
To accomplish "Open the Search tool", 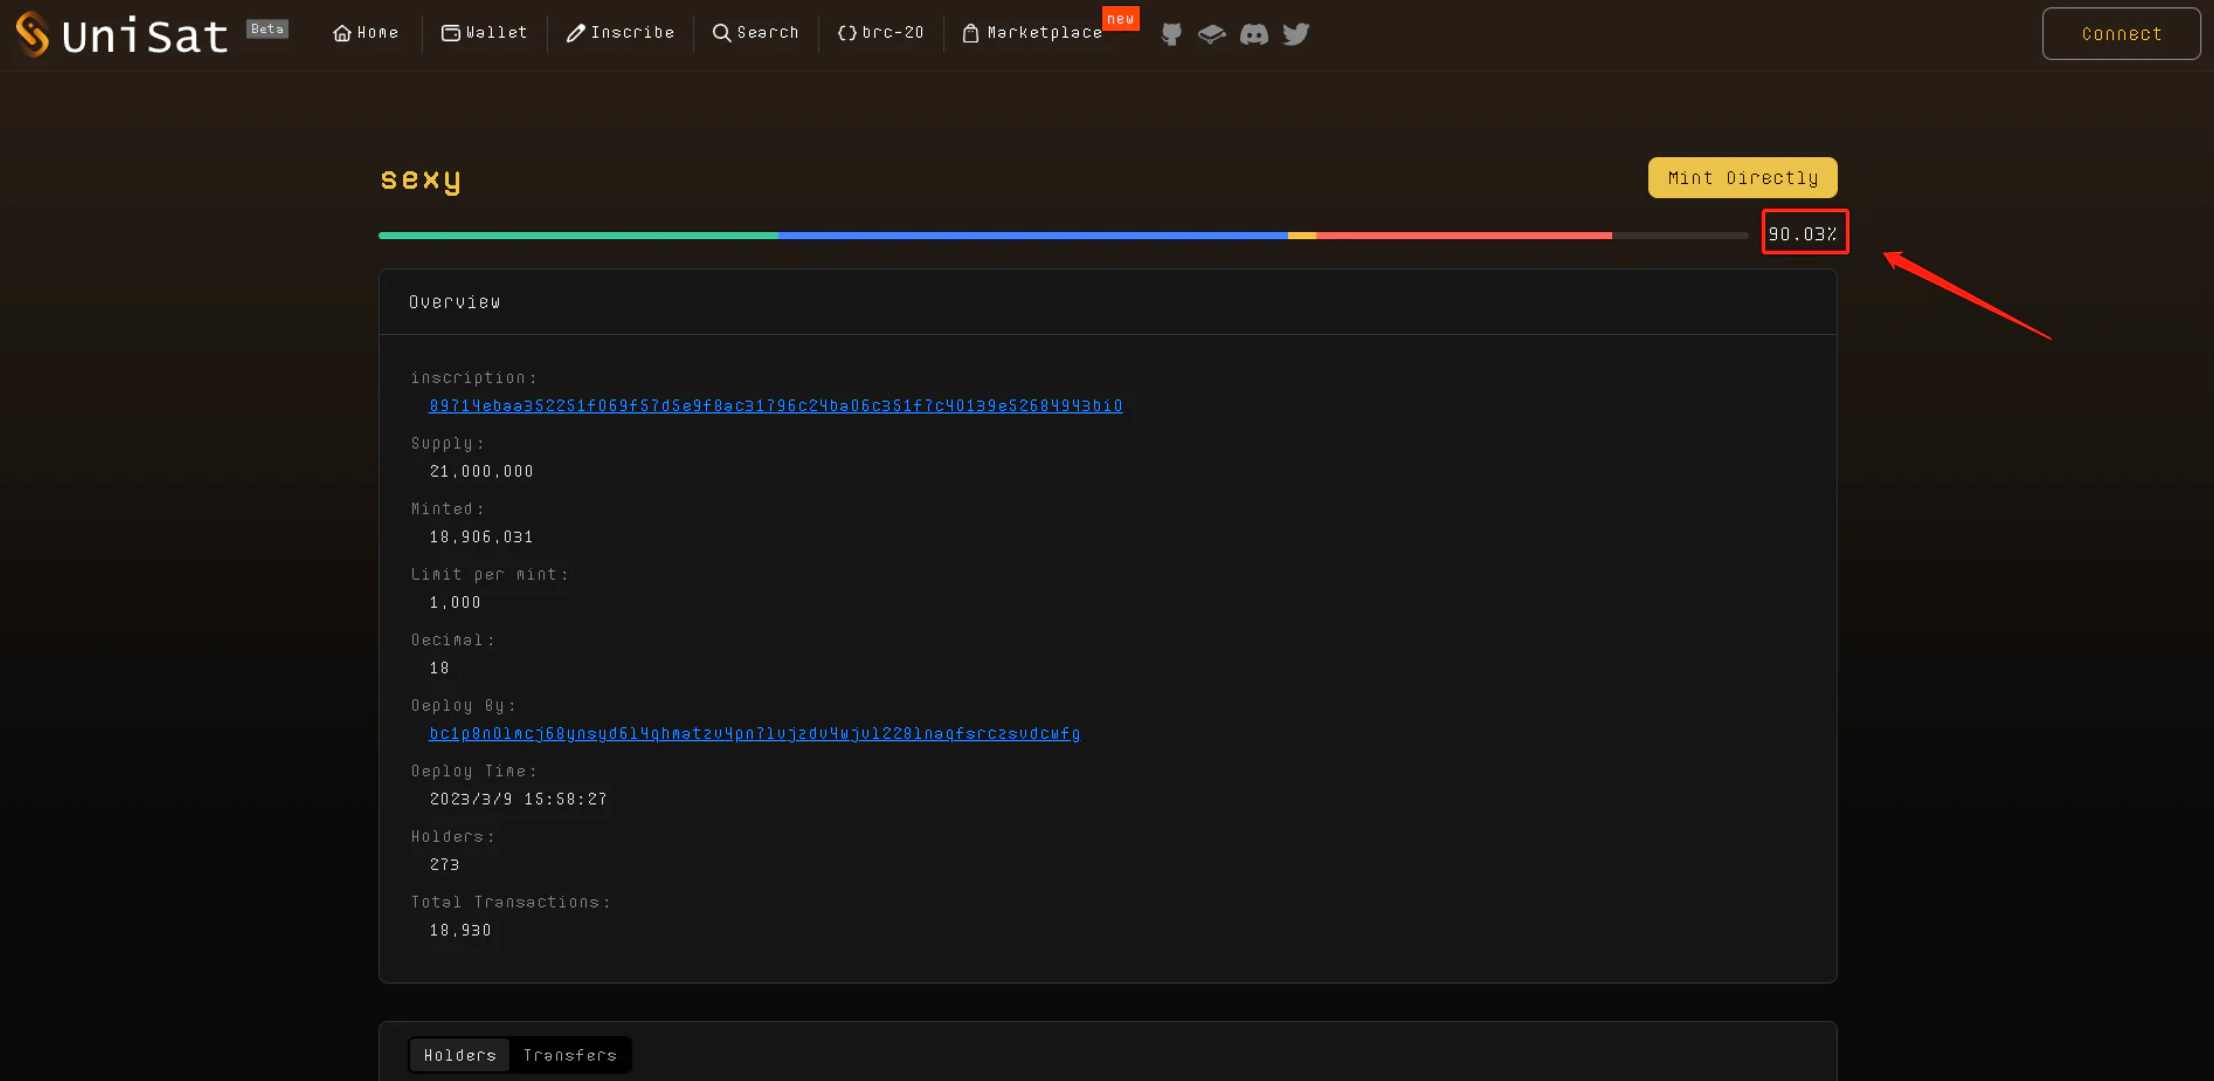I will [x=753, y=32].
